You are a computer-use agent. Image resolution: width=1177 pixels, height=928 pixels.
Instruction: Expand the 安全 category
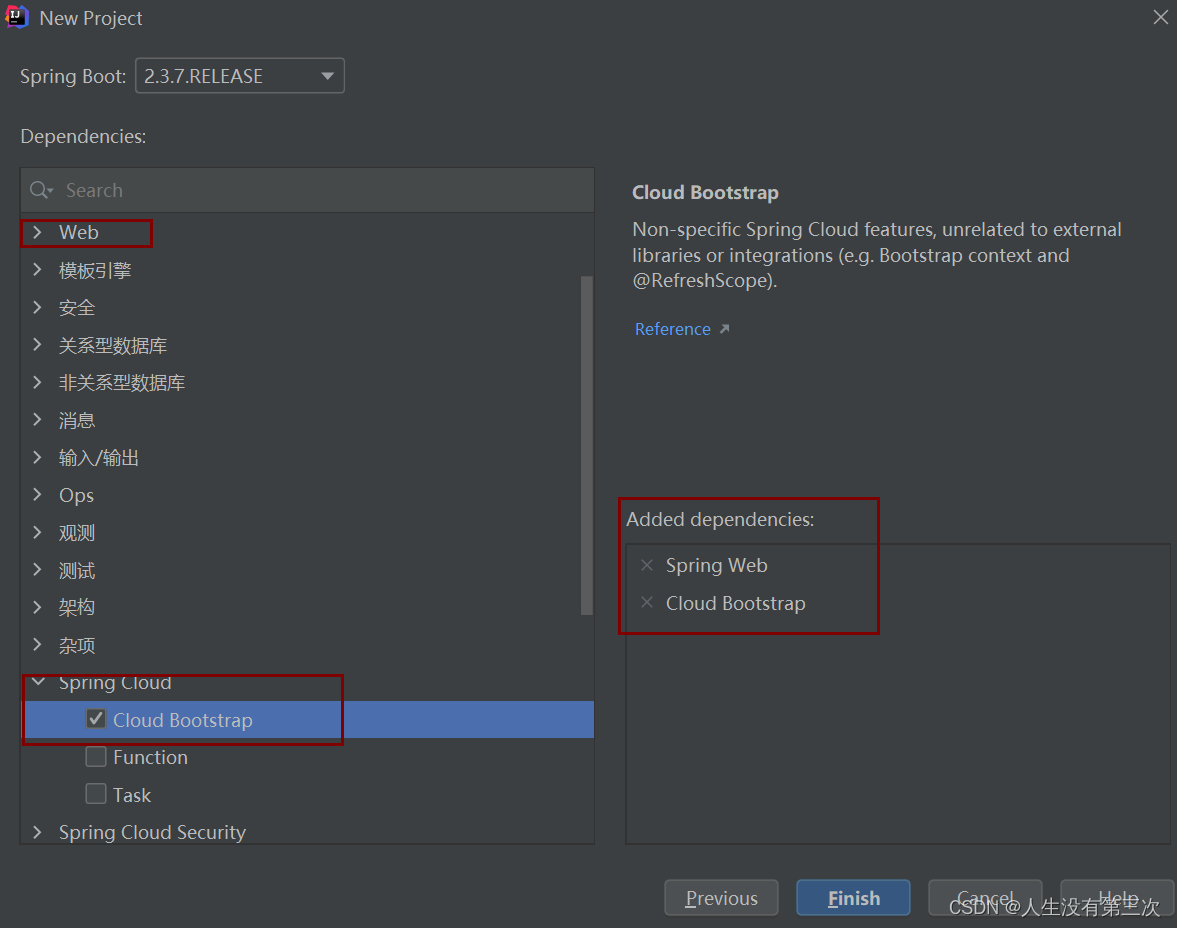point(37,307)
